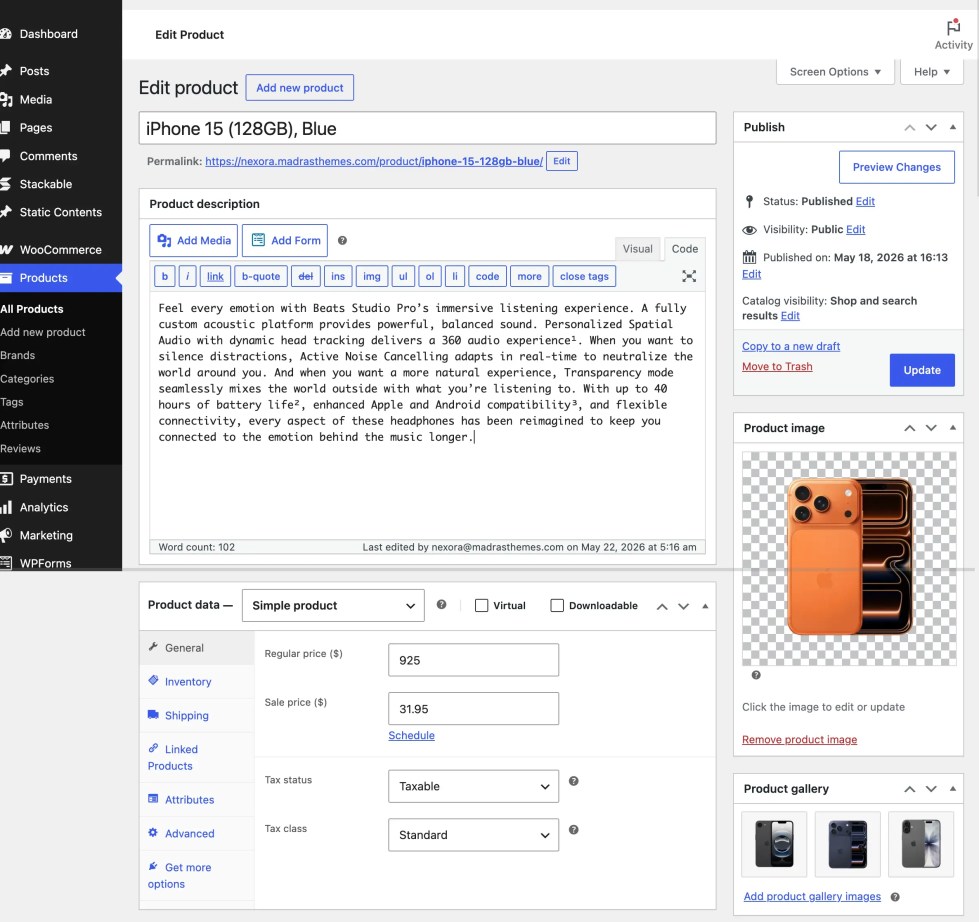Open the Tax status Taxable dropdown
The width and height of the screenshot is (979, 922).
[x=473, y=786]
